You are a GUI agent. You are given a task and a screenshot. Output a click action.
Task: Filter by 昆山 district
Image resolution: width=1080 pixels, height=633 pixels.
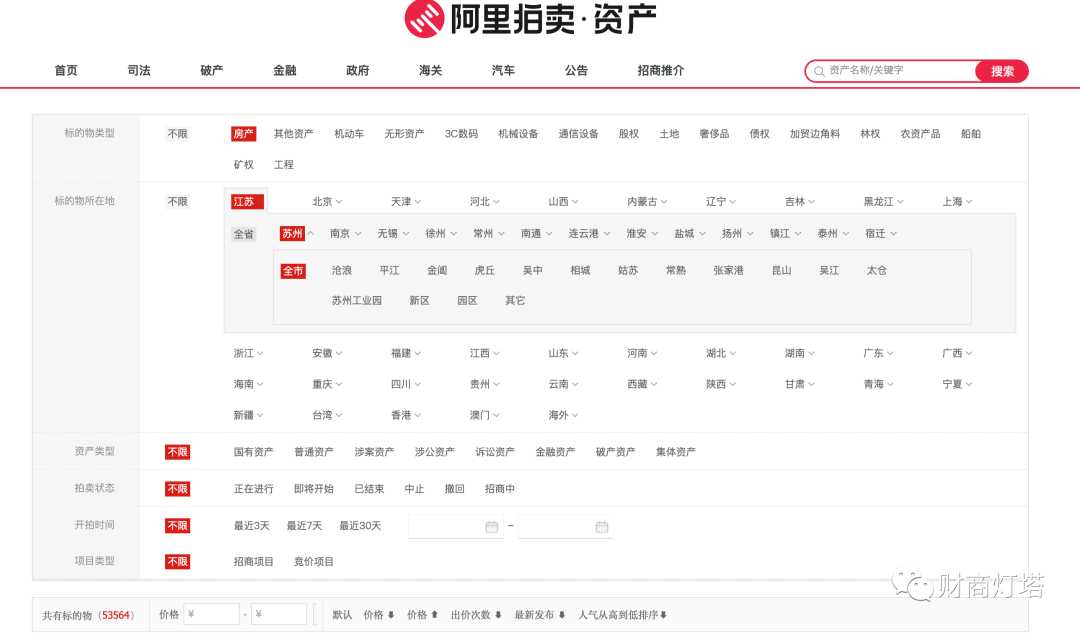click(782, 271)
